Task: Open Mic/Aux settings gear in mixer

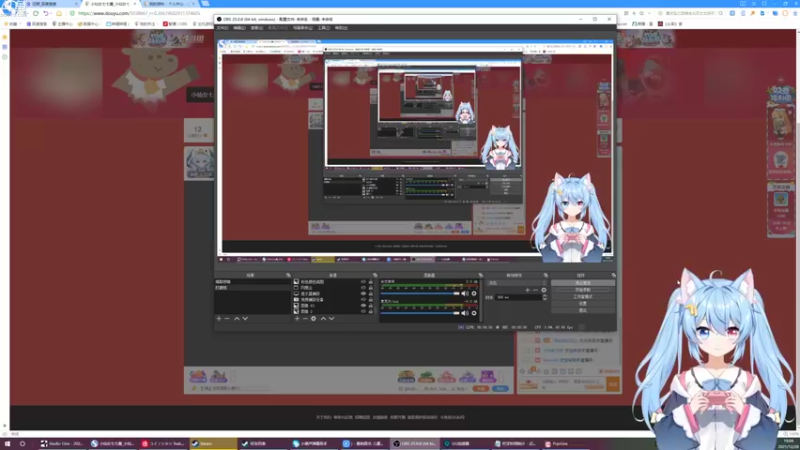Action: tap(474, 313)
